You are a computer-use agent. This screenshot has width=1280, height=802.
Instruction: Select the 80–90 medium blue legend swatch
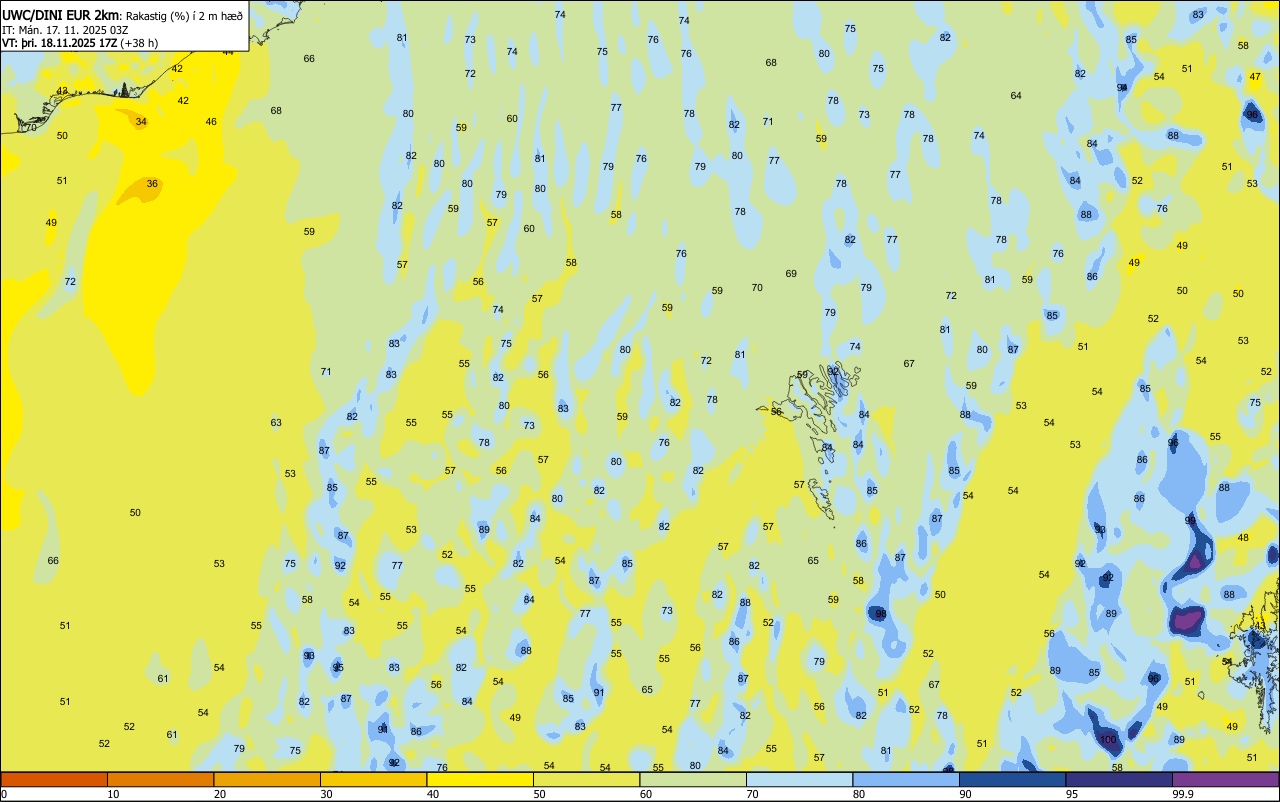click(906, 779)
